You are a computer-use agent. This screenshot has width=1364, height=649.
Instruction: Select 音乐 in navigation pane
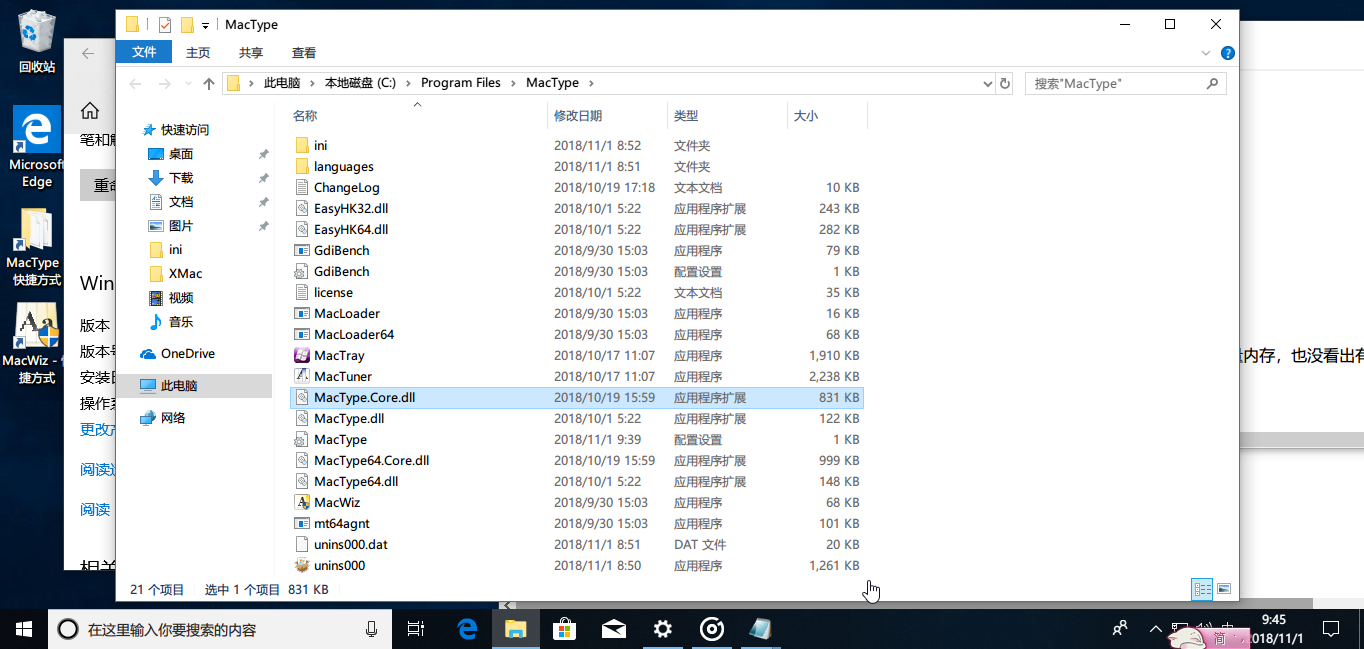click(x=181, y=322)
